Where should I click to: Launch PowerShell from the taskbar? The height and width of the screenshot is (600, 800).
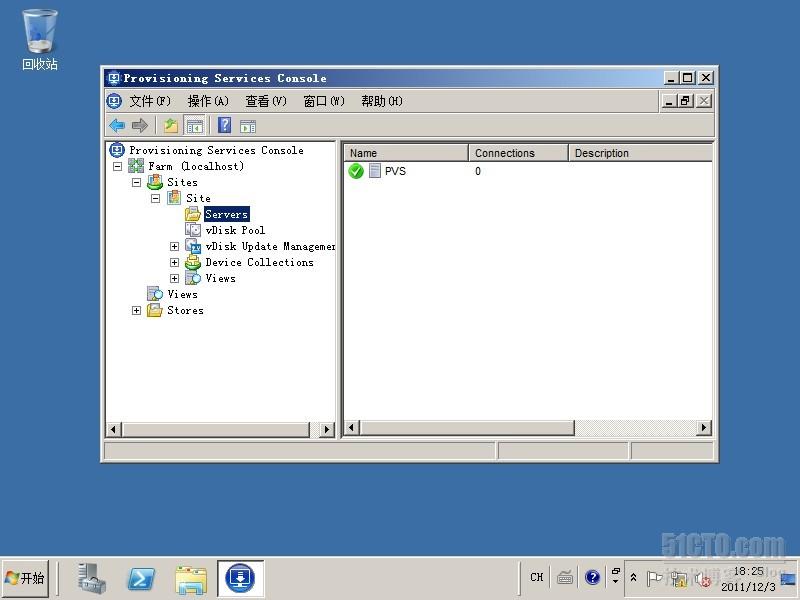point(141,579)
